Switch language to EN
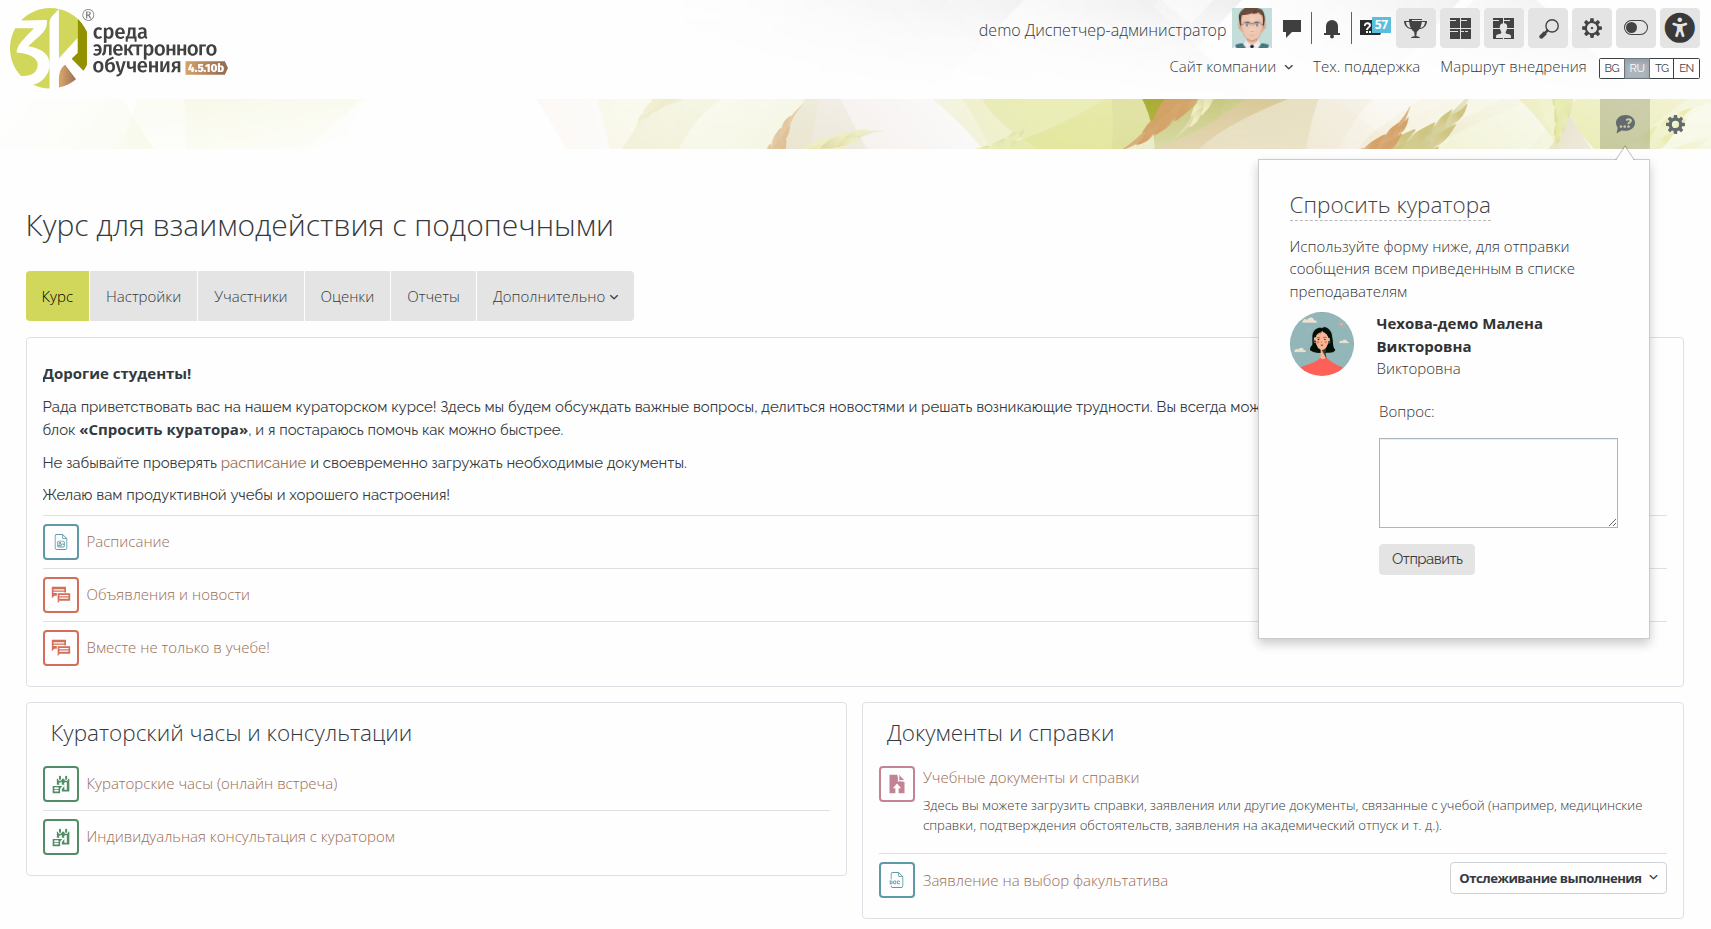 [1687, 68]
